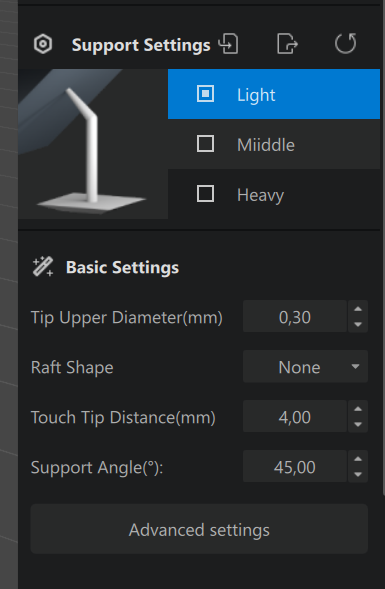Check the Miiddle support option
The image size is (385, 589).
pyautogui.click(x=205, y=144)
